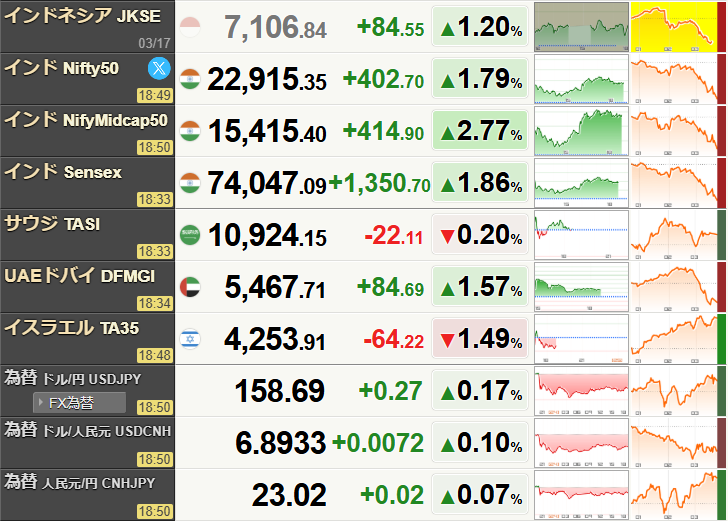Click the India flag in Sensex row
The height and width of the screenshot is (521, 728).
point(190,183)
